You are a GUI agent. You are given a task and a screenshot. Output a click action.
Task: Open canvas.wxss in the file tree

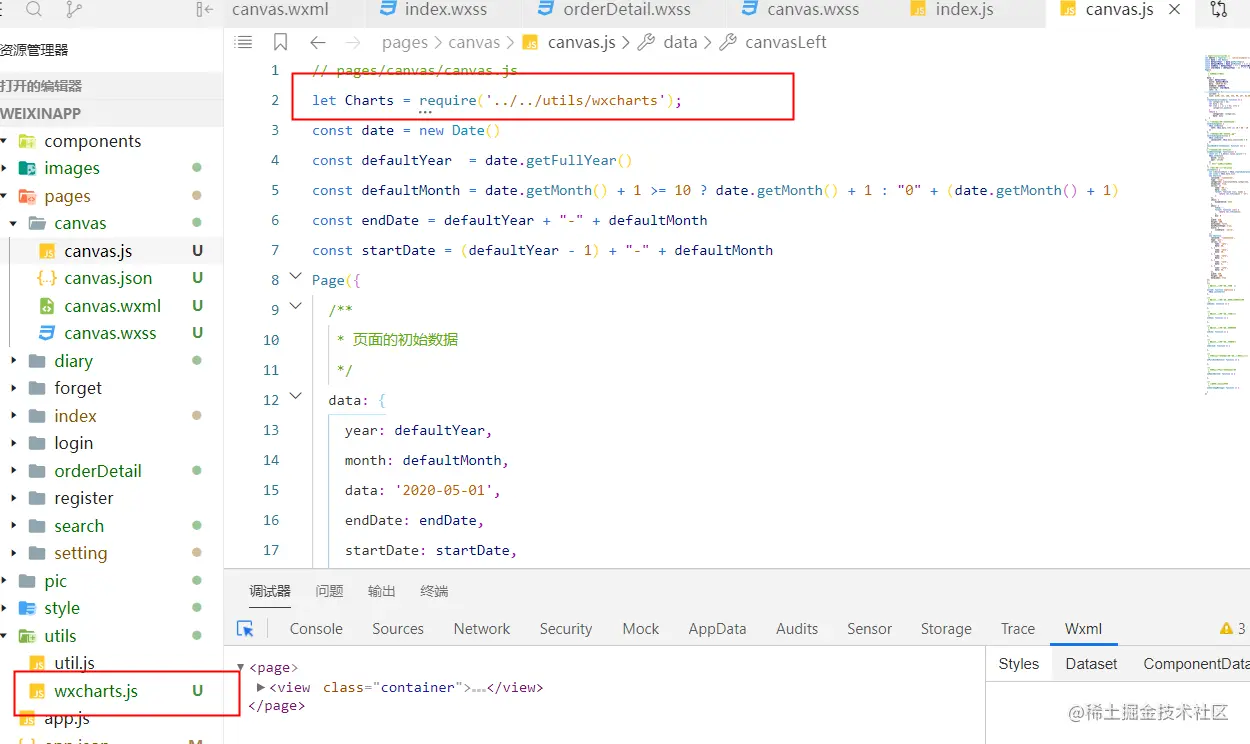pos(110,333)
